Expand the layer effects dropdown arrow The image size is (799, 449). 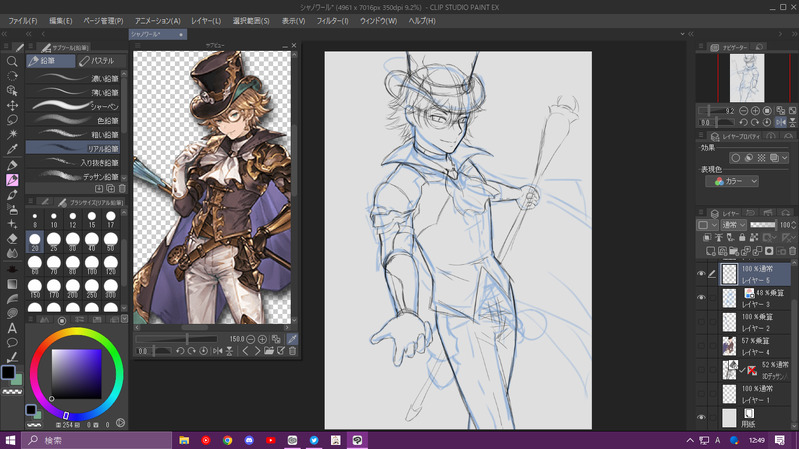tap(785, 158)
